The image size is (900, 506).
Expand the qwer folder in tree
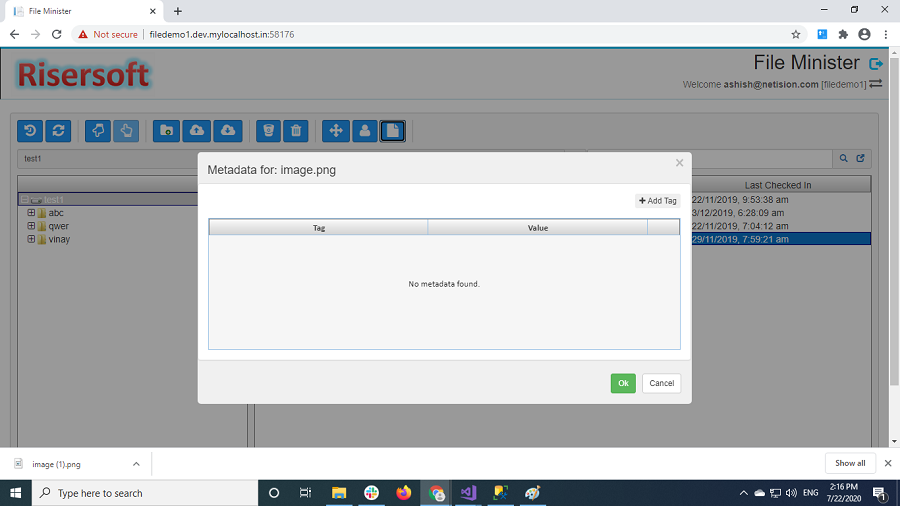pyautogui.click(x=31, y=226)
